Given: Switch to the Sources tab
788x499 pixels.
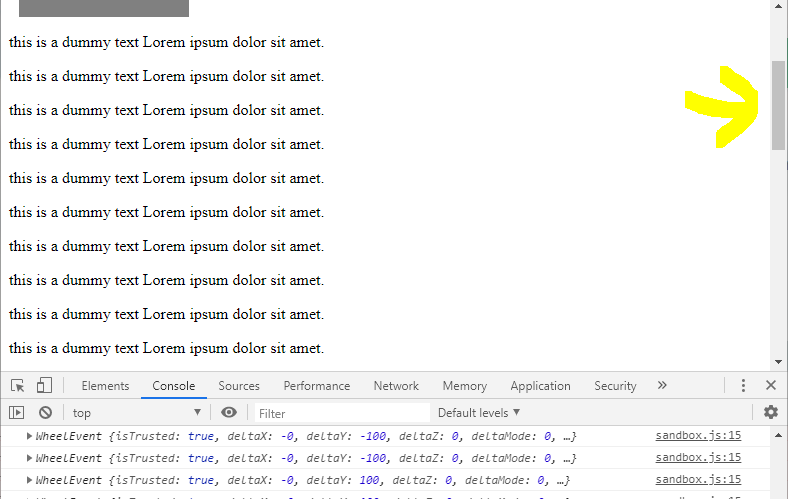Looking at the screenshot, I should (239, 386).
